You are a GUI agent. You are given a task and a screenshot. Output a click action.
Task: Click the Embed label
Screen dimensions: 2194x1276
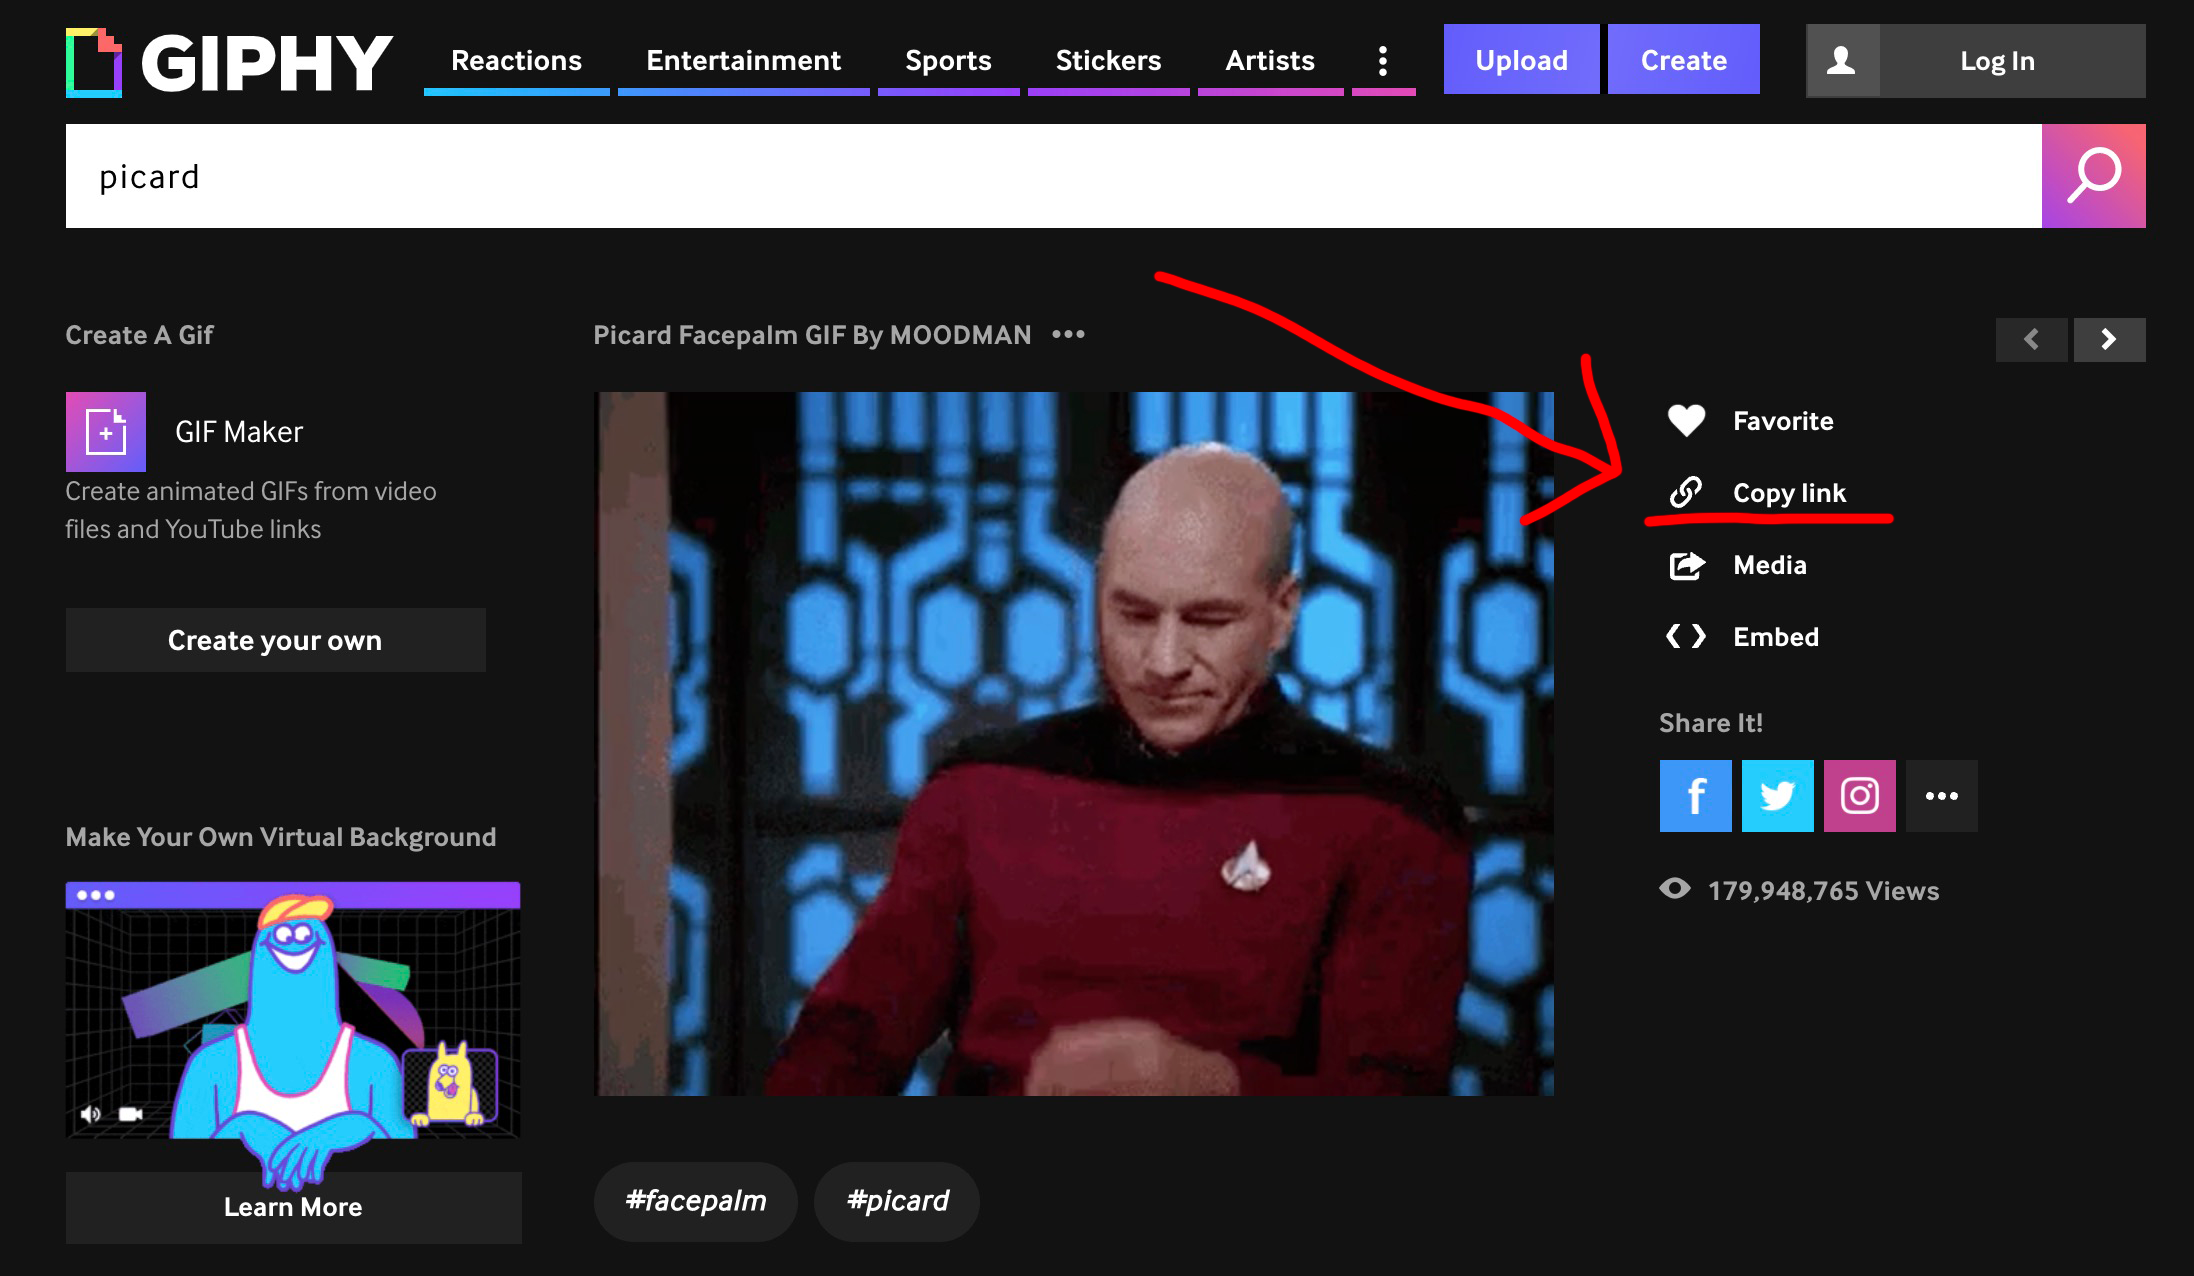(1776, 637)
